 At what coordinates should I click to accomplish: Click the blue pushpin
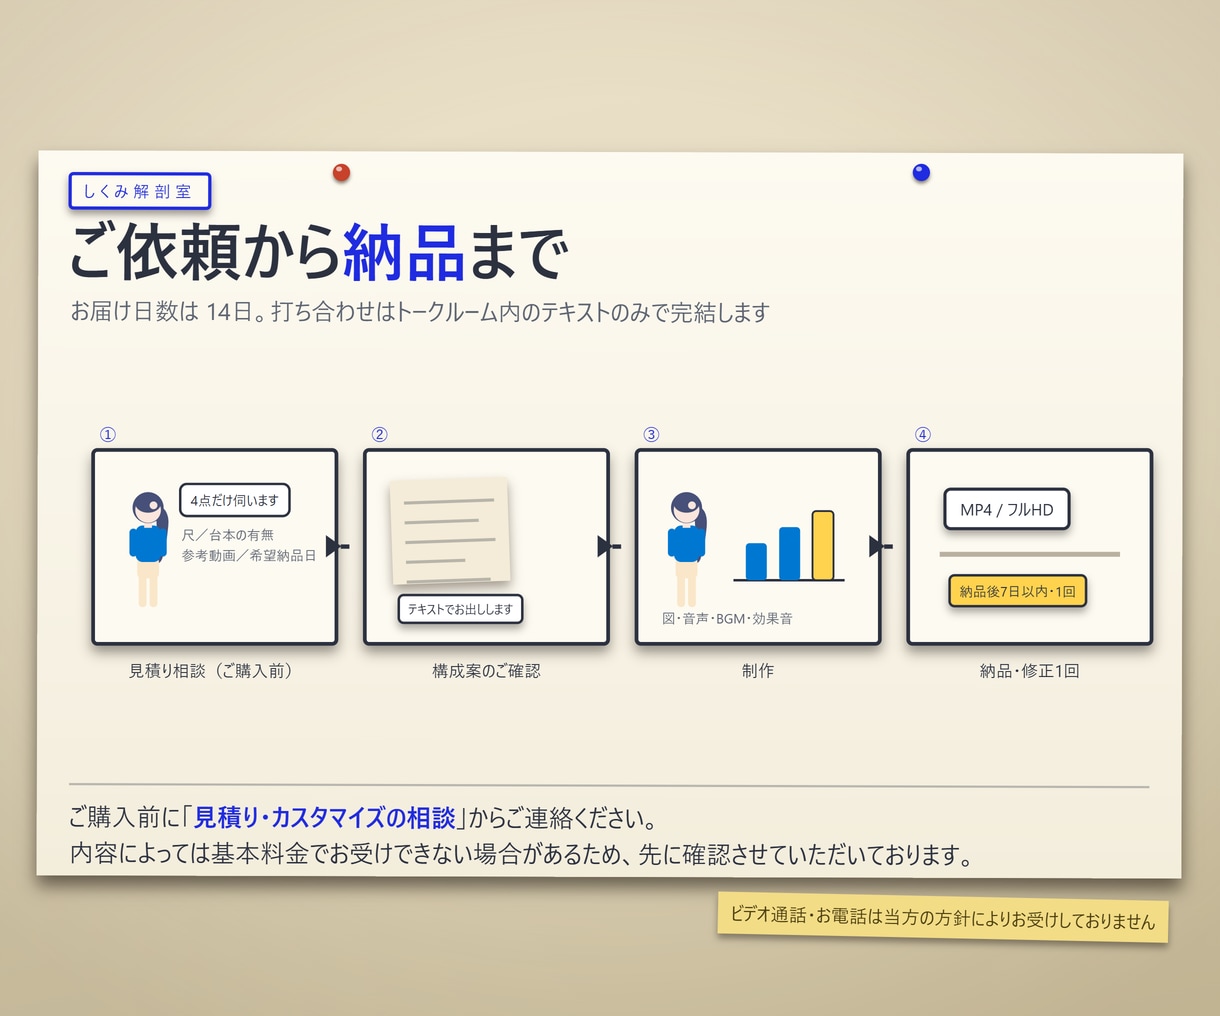pos(921,172)
